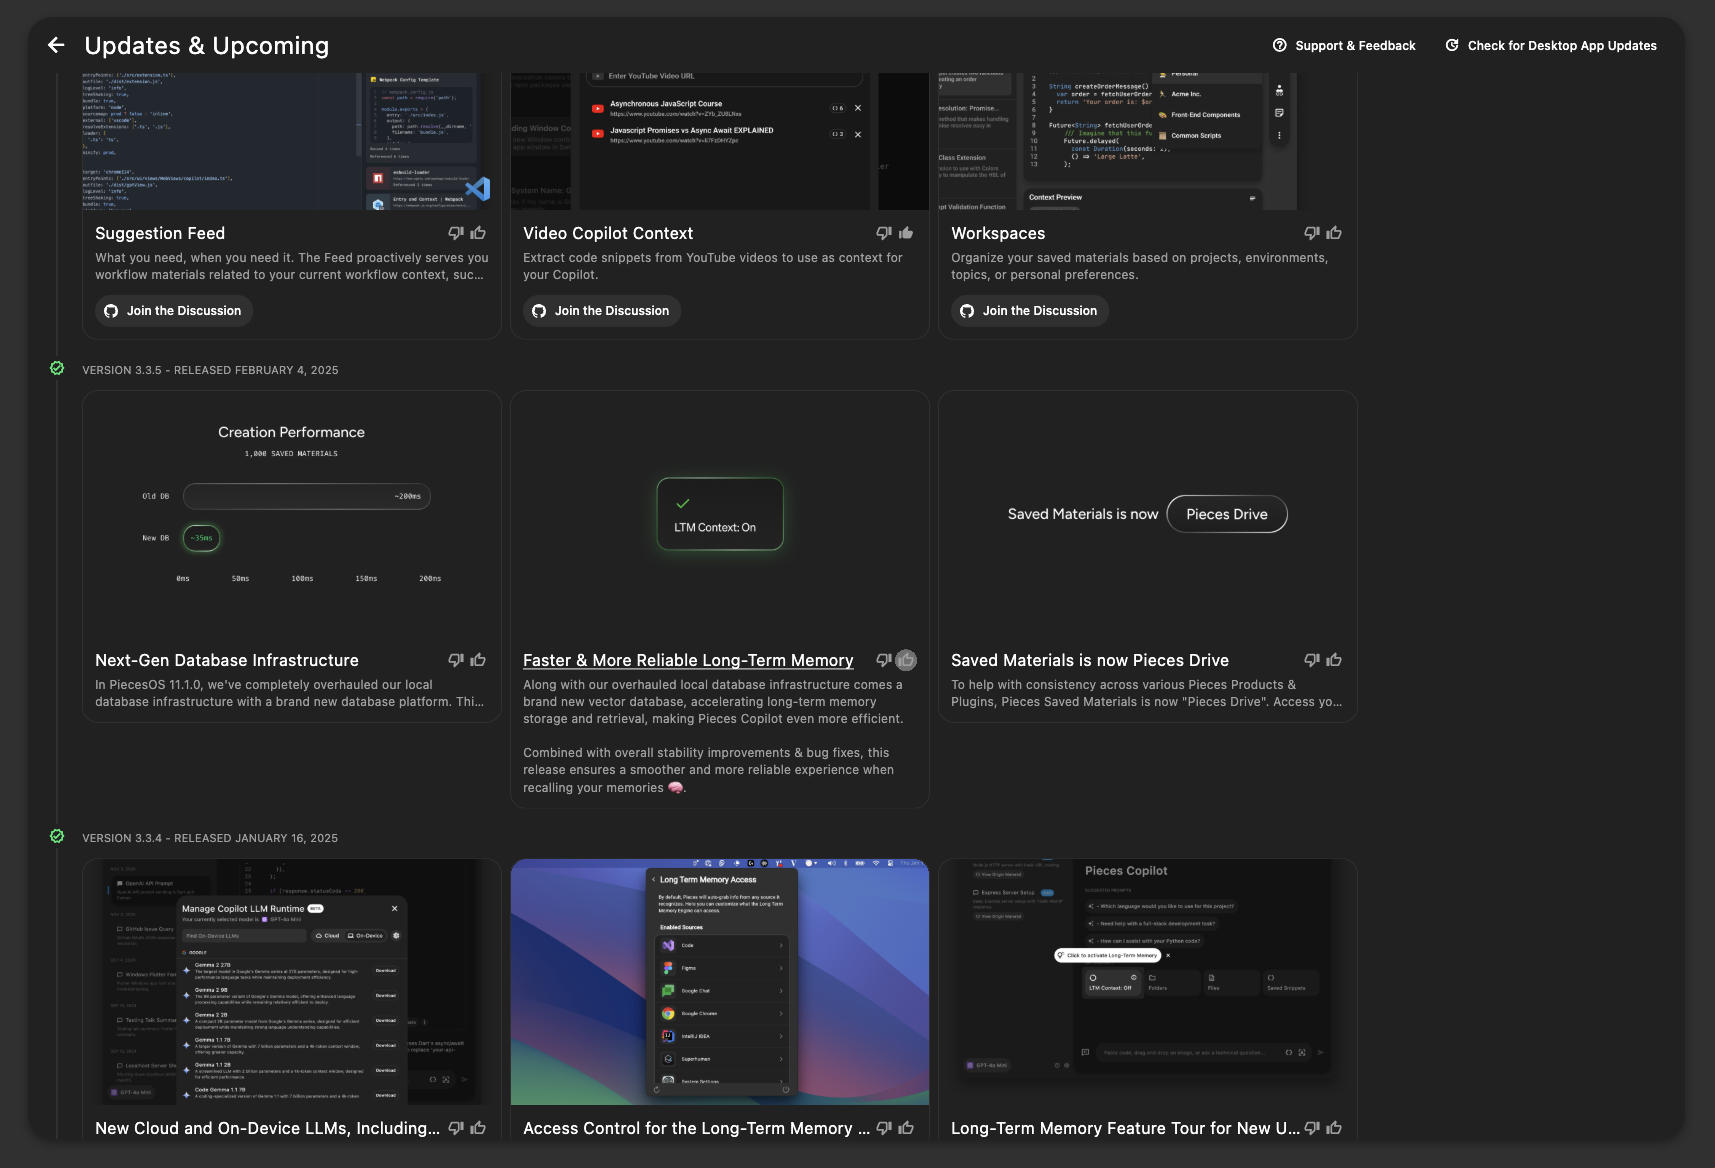Thumbs up Long-Term Memory Feature Tour
1715x1168 pixels.
1334,1128
